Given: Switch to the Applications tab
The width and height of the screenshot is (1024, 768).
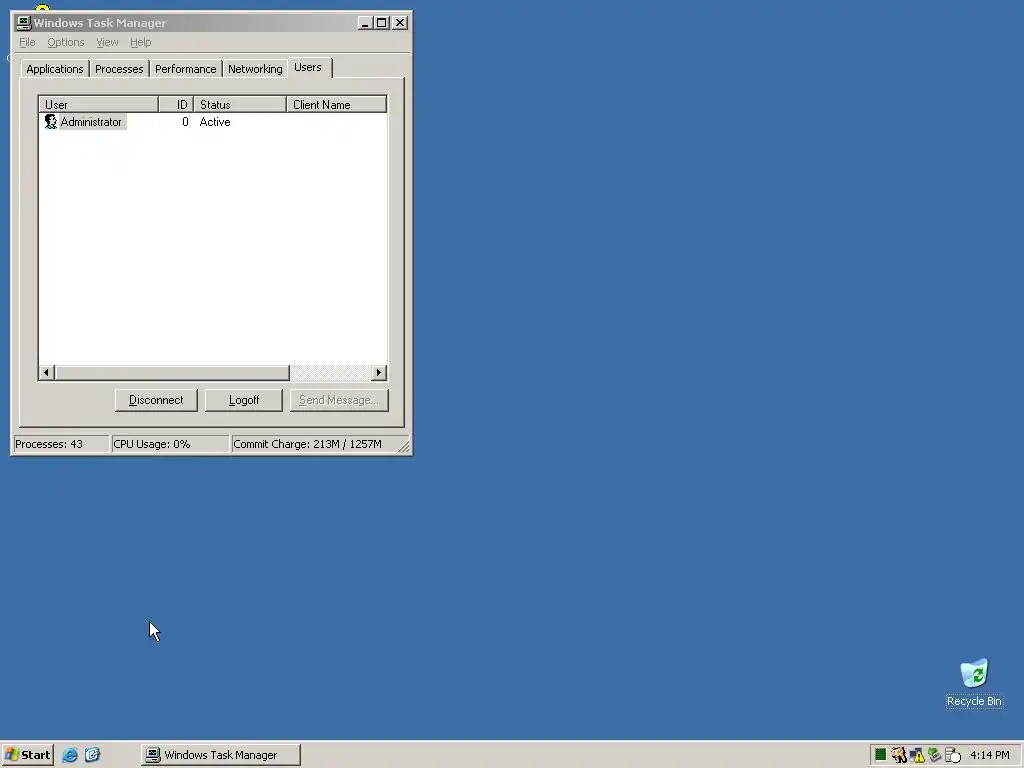Looking at the screenshot, I should tap(55, 69).
